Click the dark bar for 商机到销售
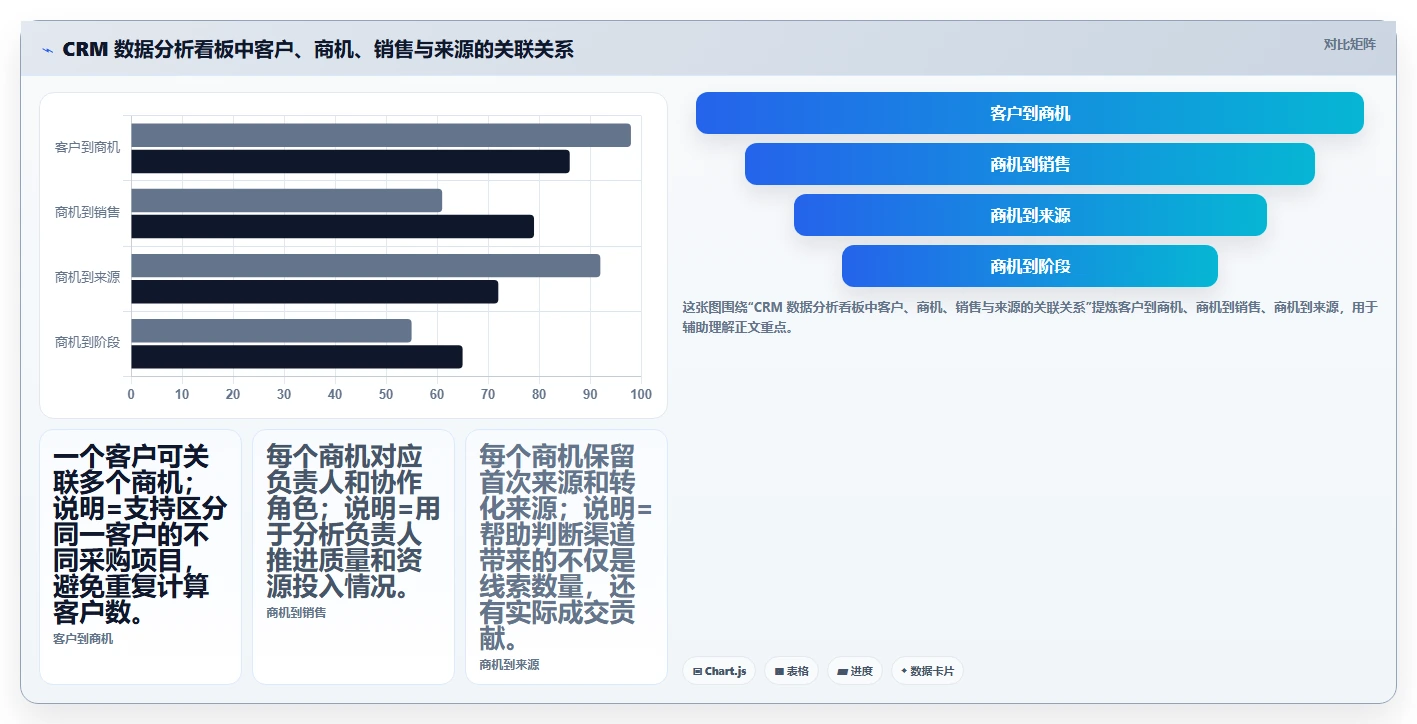Viewport: 1417px width, 724px height. point(332,226)
